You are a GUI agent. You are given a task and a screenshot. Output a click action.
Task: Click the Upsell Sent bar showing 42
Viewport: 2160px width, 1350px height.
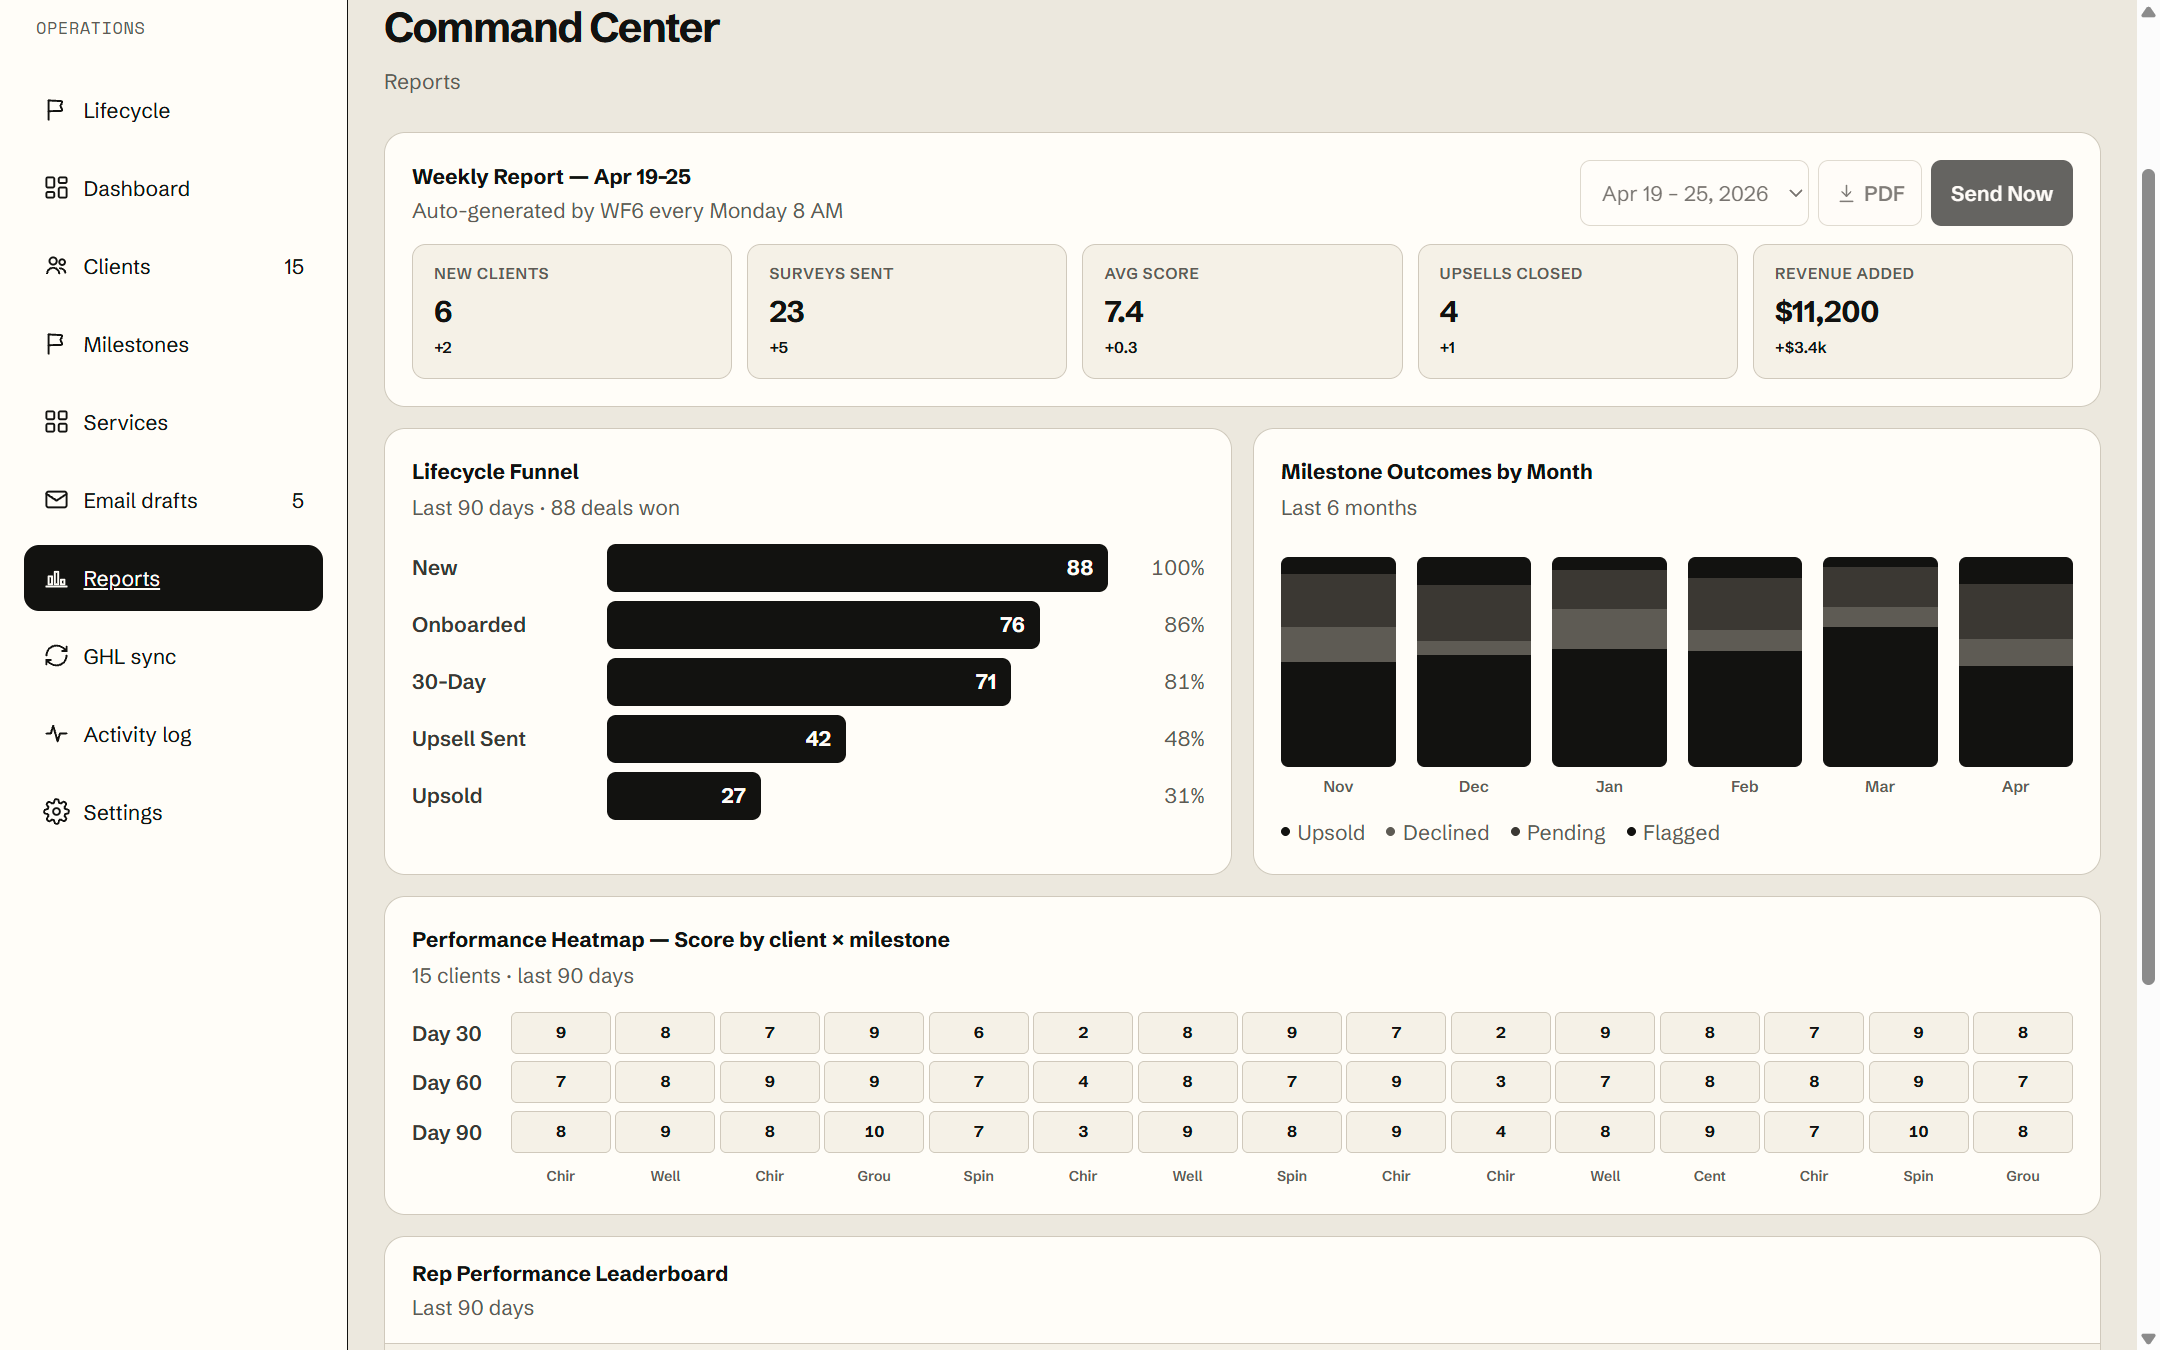click(726, 739)
